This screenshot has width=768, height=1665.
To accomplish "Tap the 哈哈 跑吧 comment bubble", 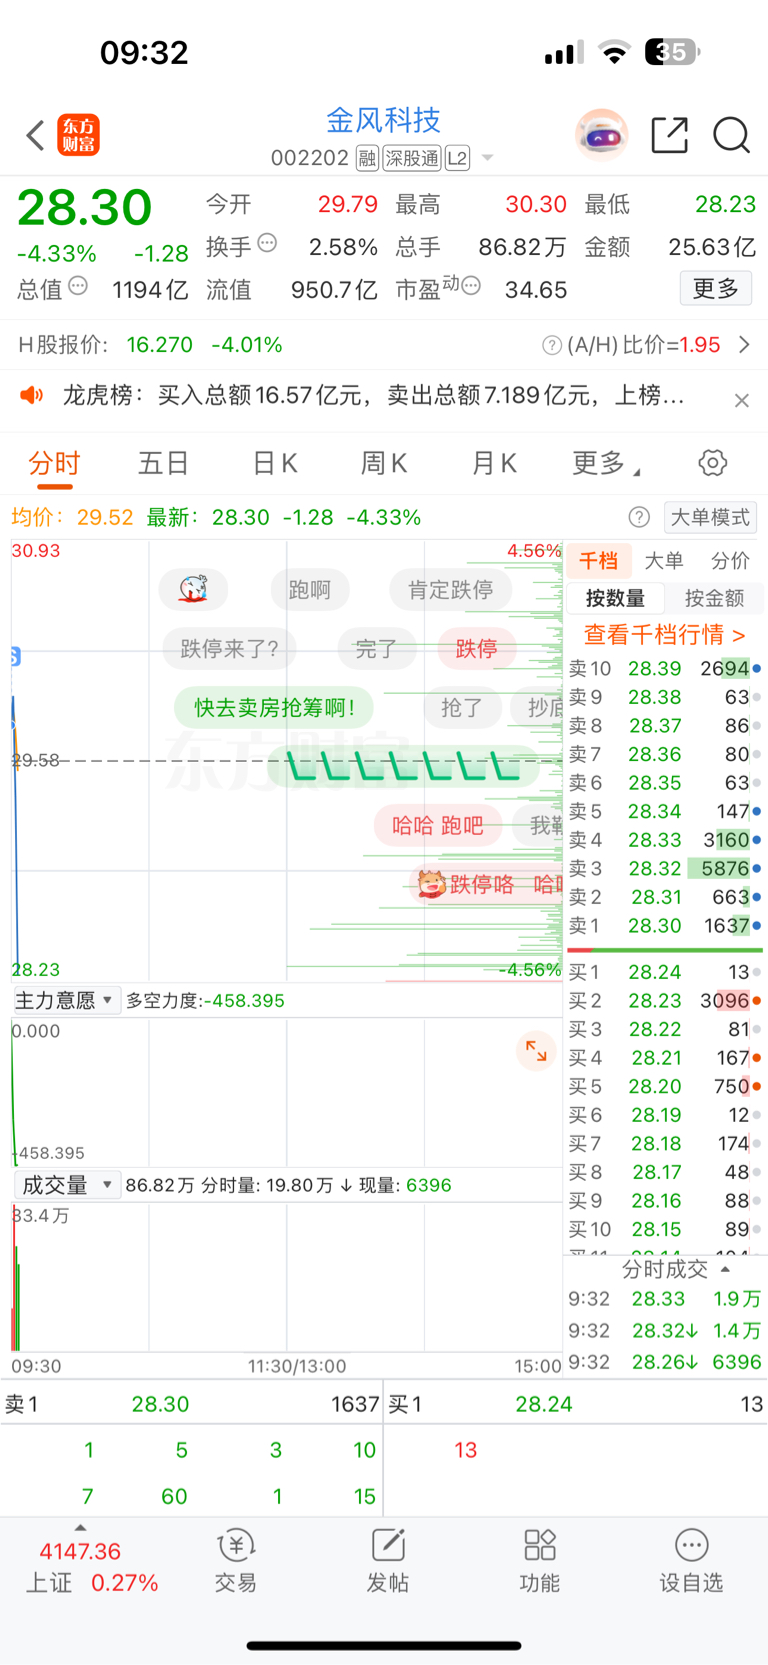I will [438, 825].
